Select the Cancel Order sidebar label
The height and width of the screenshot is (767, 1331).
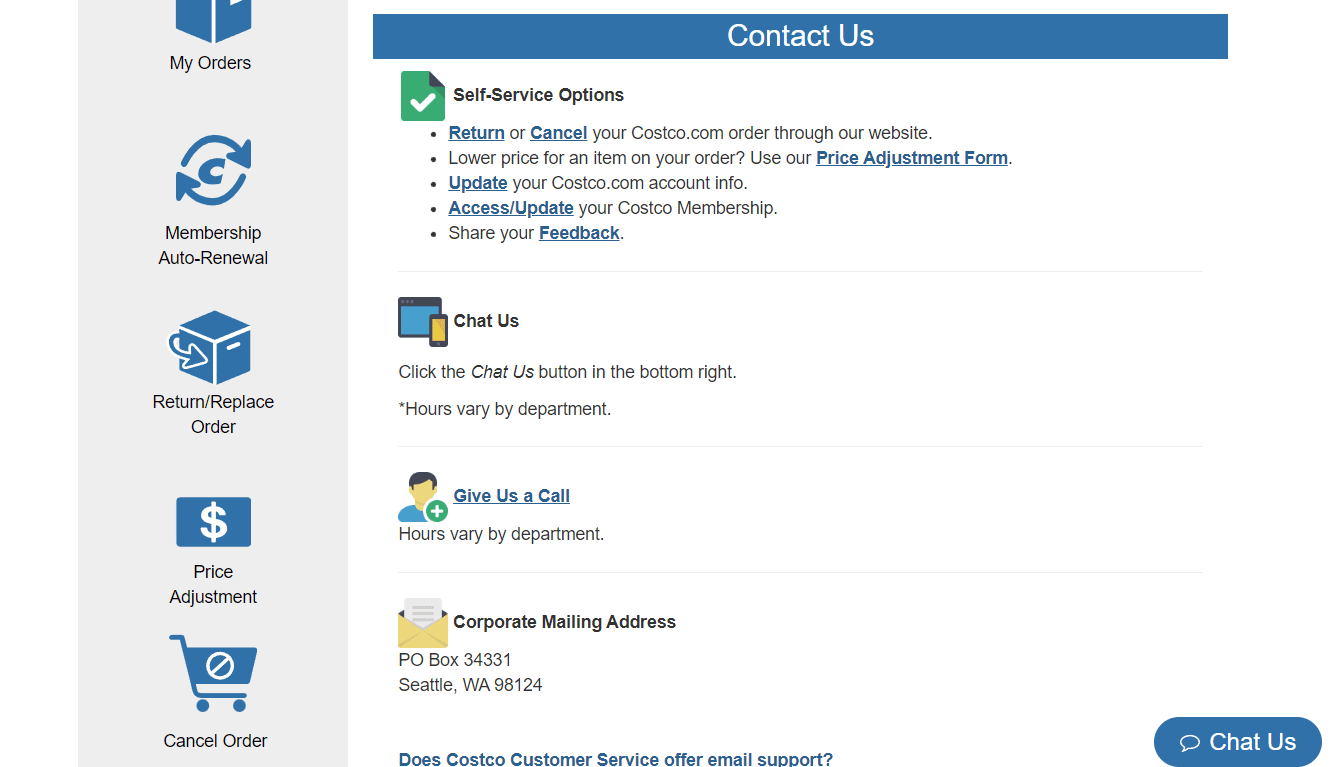[x=215, y=741]
